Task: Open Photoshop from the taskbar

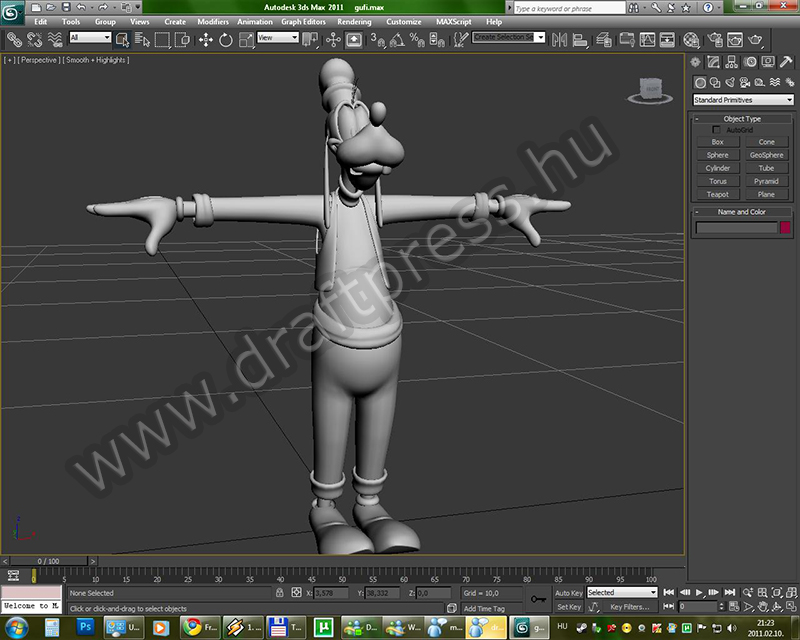Action: click(85, 627)
